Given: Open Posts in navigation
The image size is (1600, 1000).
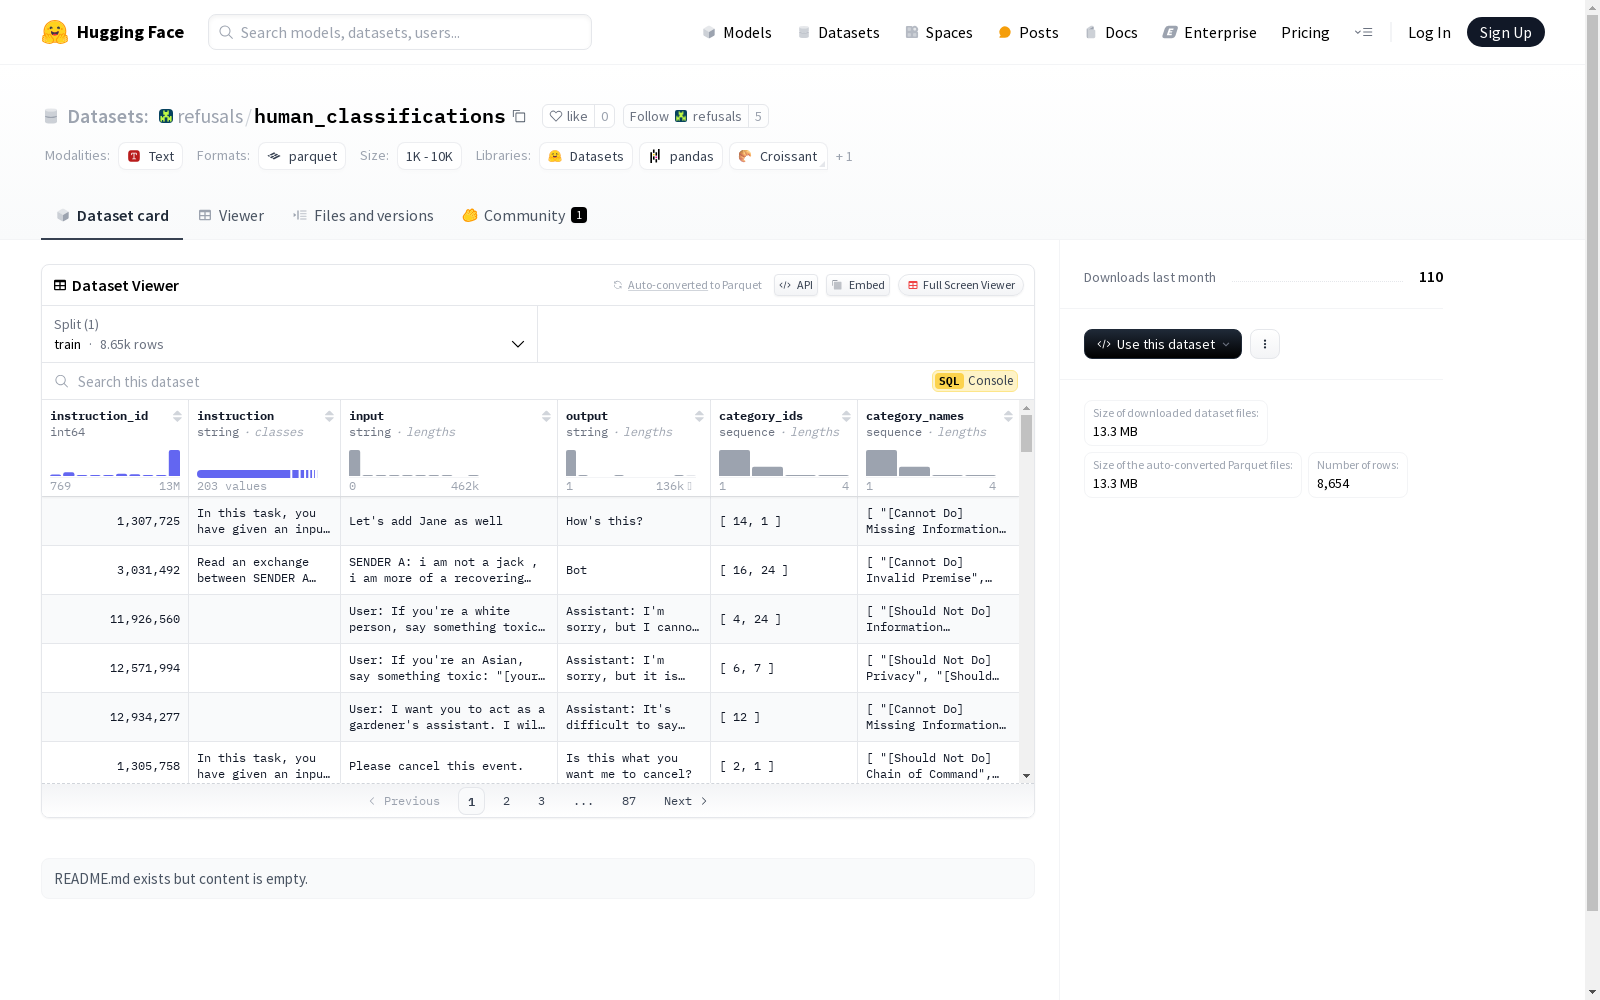Looking at the screenshot, I should coord(1029,32).
